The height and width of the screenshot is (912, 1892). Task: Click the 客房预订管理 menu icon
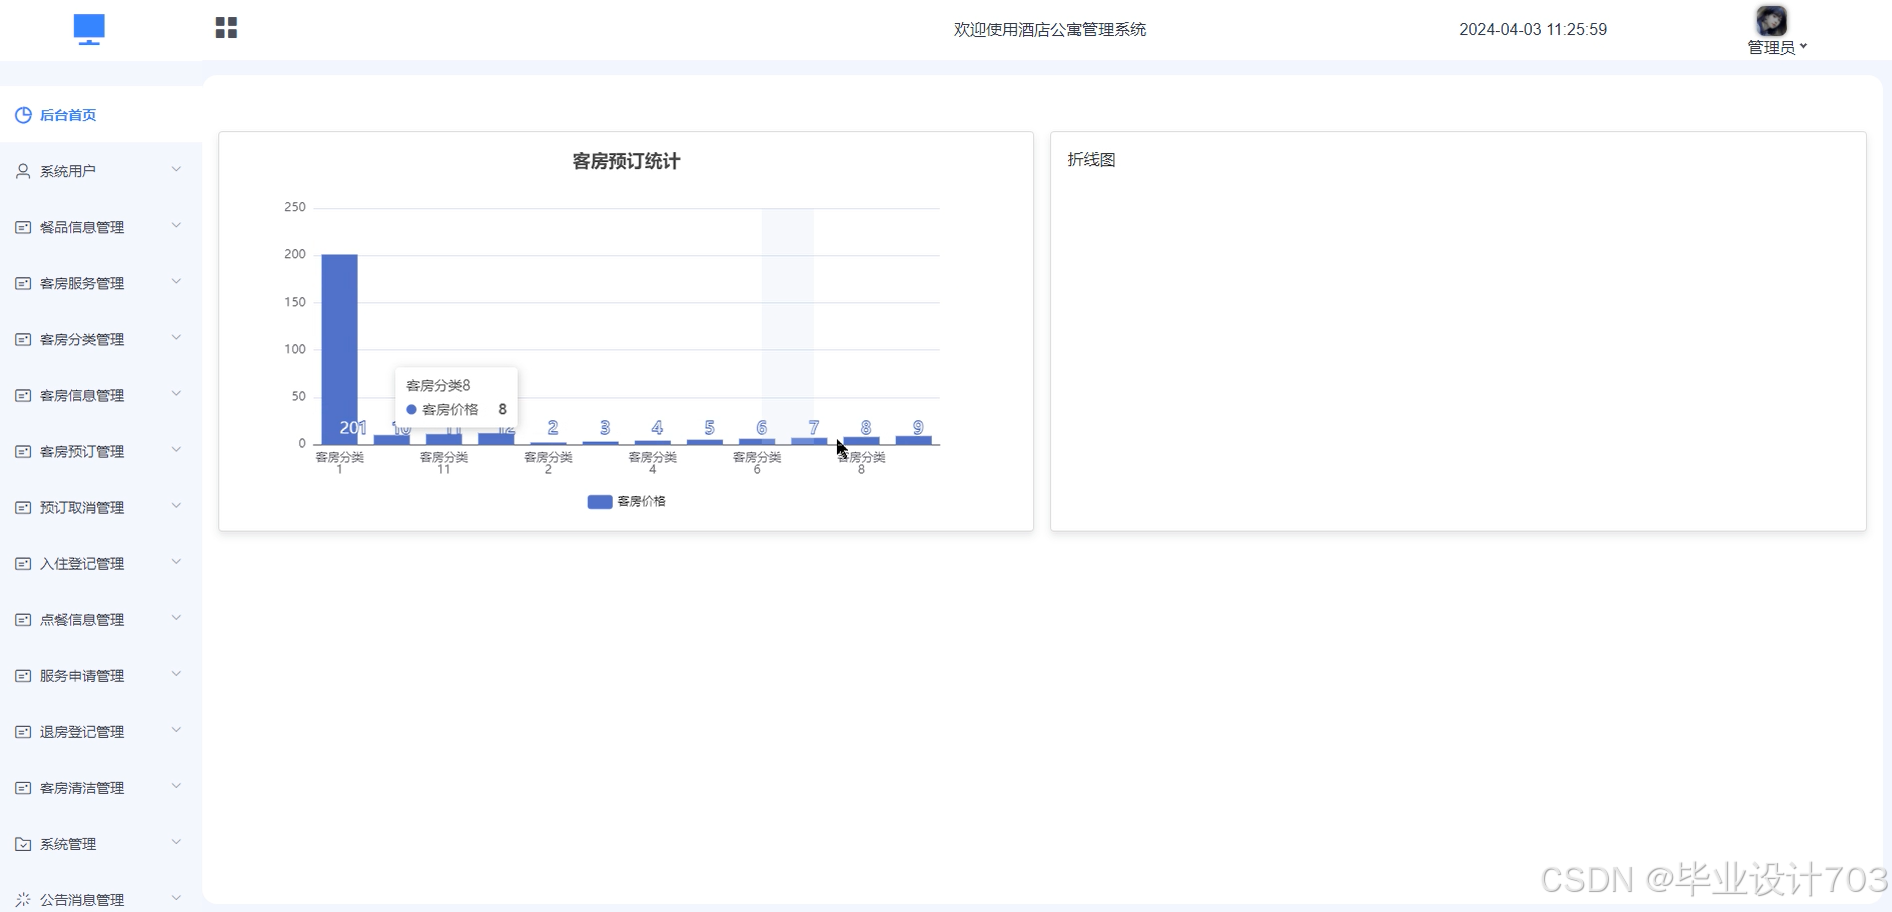click(x=23, y=451)
